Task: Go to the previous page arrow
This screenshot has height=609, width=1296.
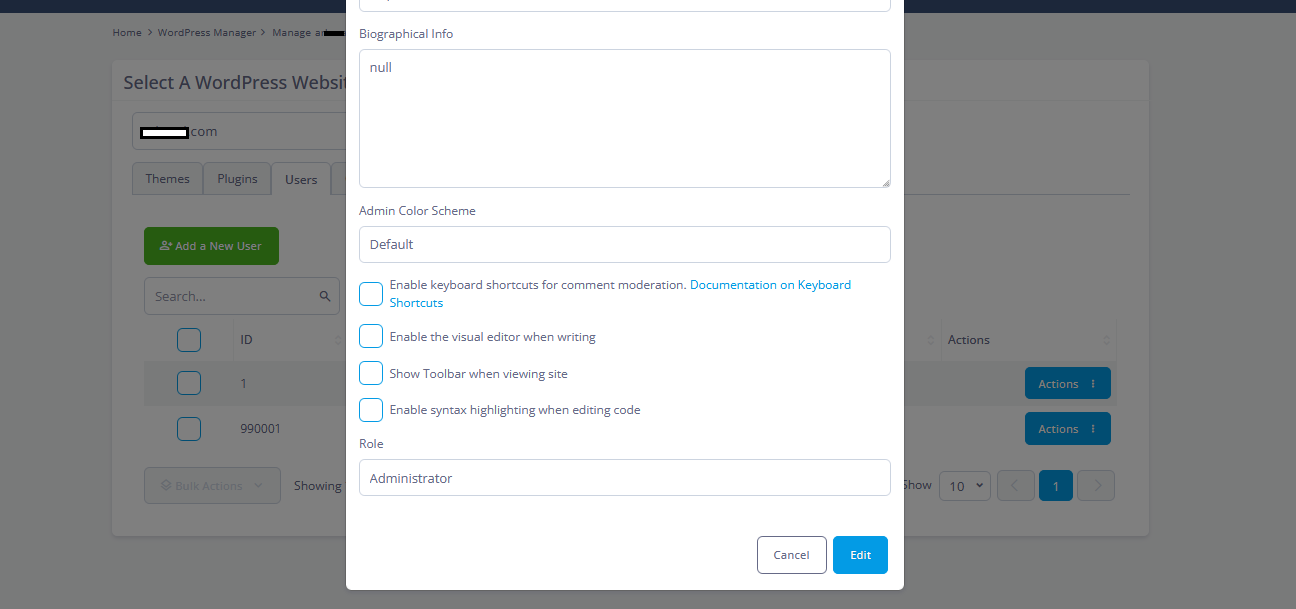Action: (x=1015, y=486)
